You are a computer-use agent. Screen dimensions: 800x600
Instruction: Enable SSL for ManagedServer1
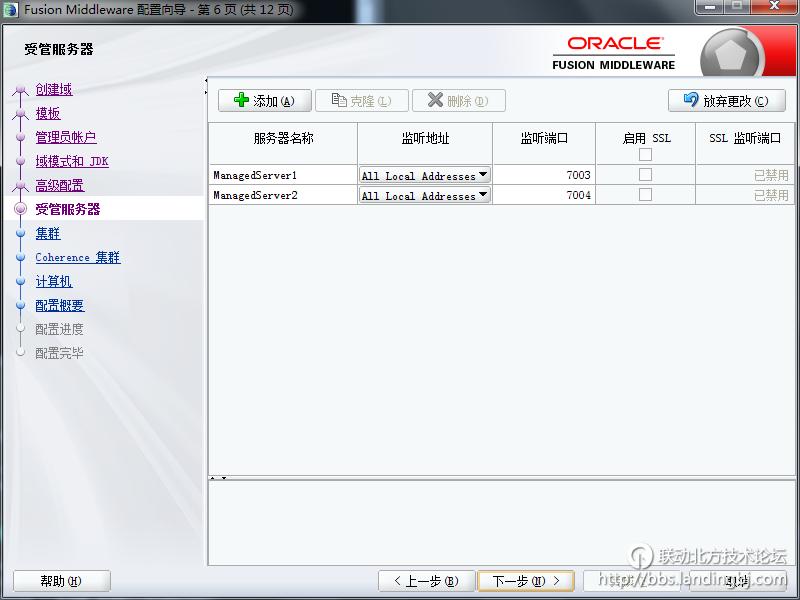645,175
